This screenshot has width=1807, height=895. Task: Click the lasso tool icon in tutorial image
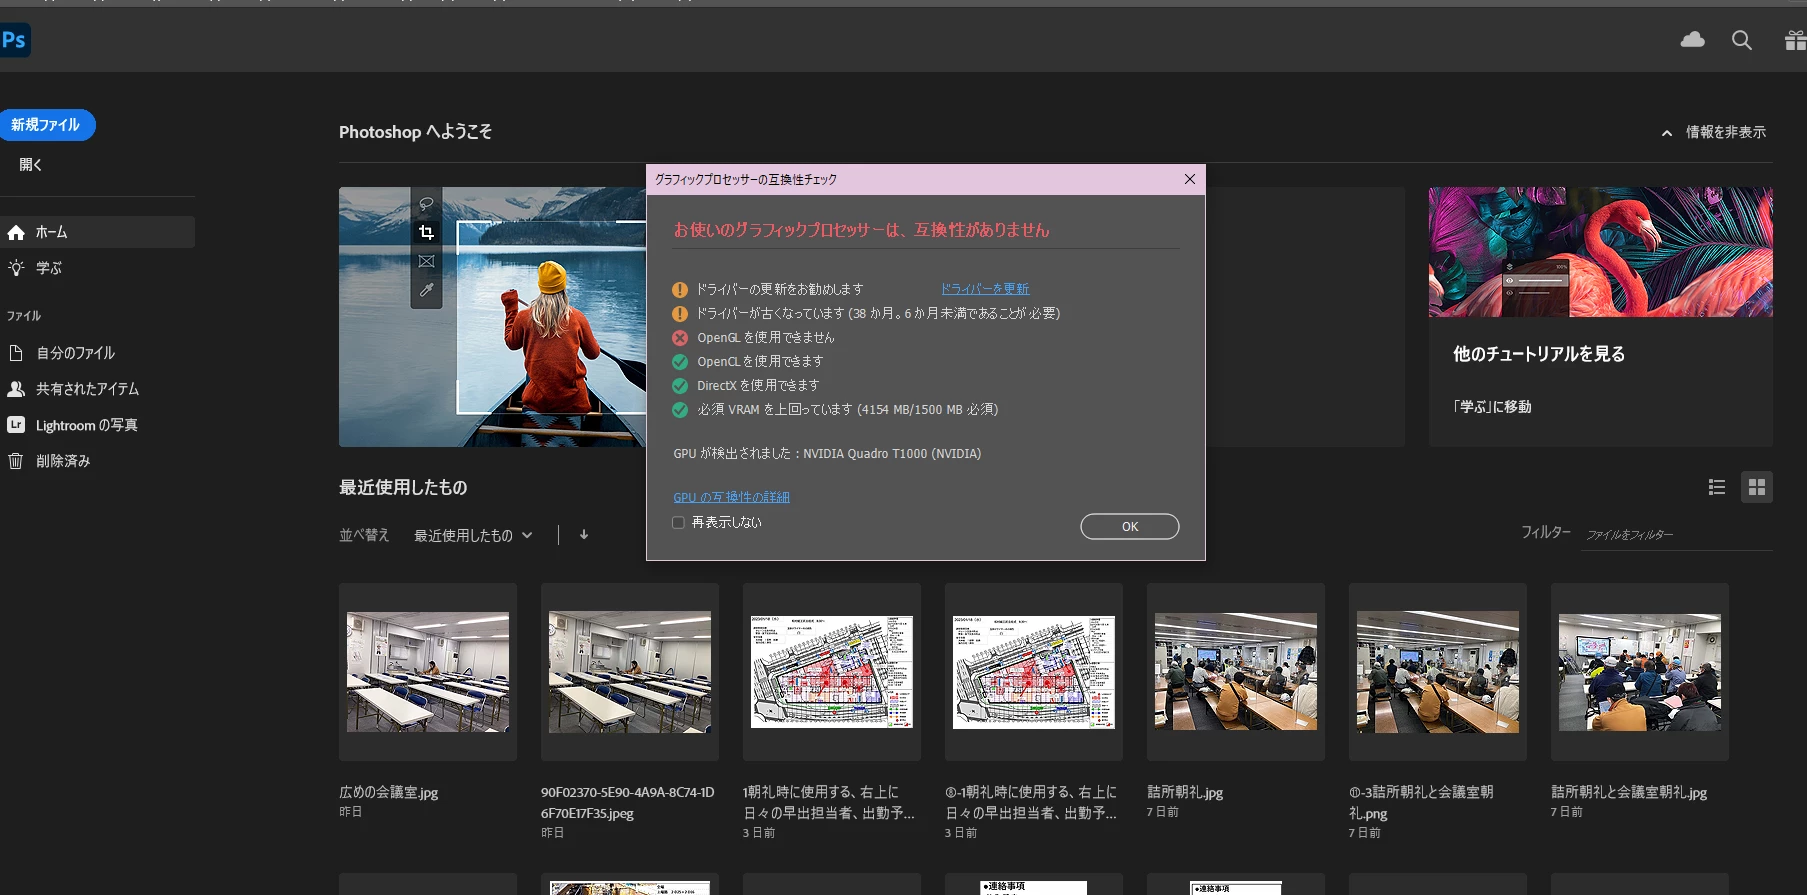click(426, 204)
